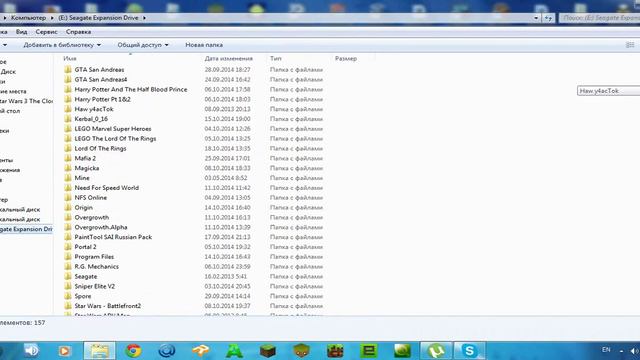Click the GTA San Andreas folder icon
The image size is (640, 360).
68,70
